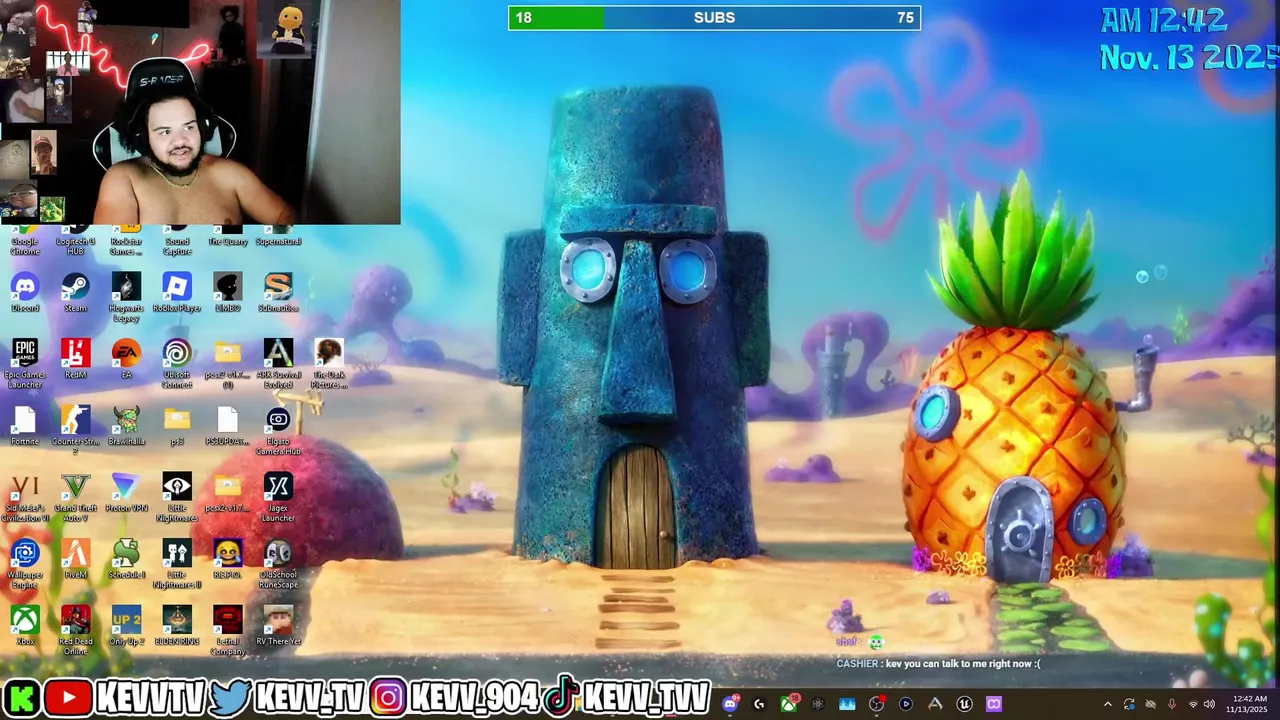Open the Wi-Fi network tray icon
The height and width of the screenshot is (720, 1280).
coord(1192,704)
